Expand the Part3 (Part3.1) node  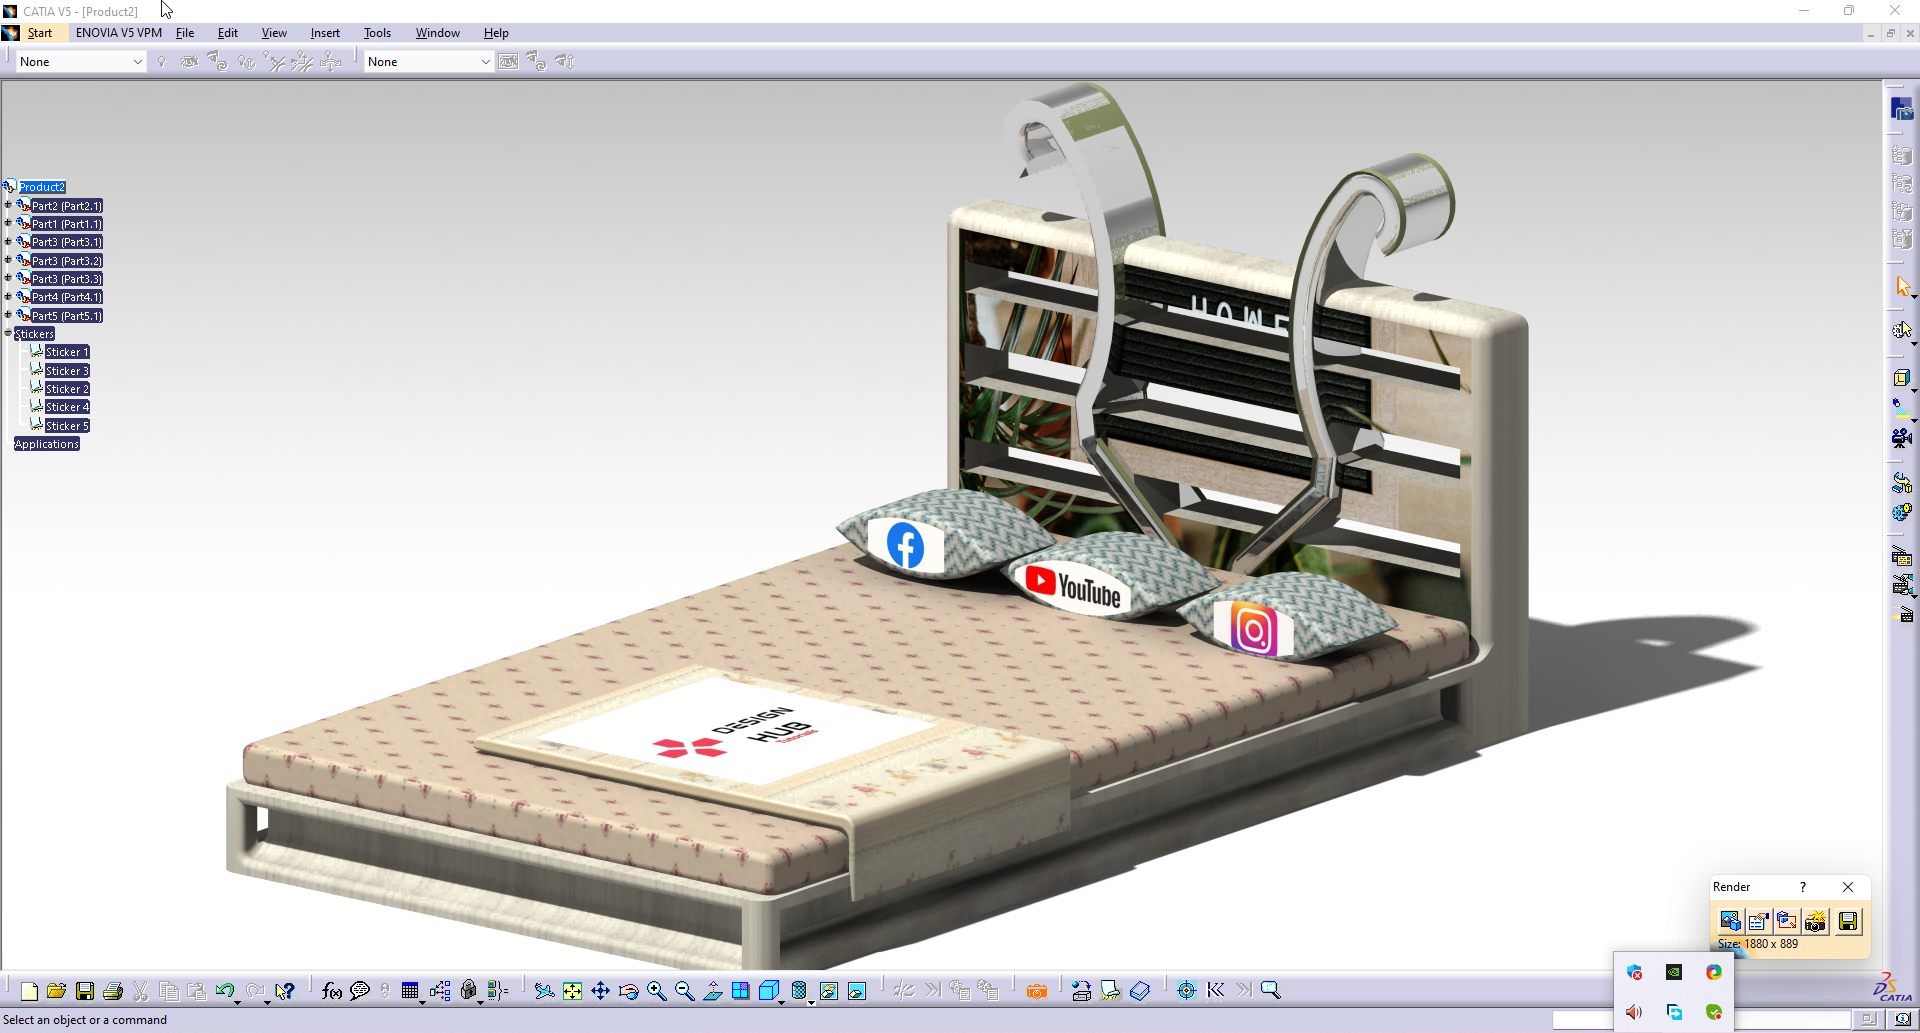point(8,241)
